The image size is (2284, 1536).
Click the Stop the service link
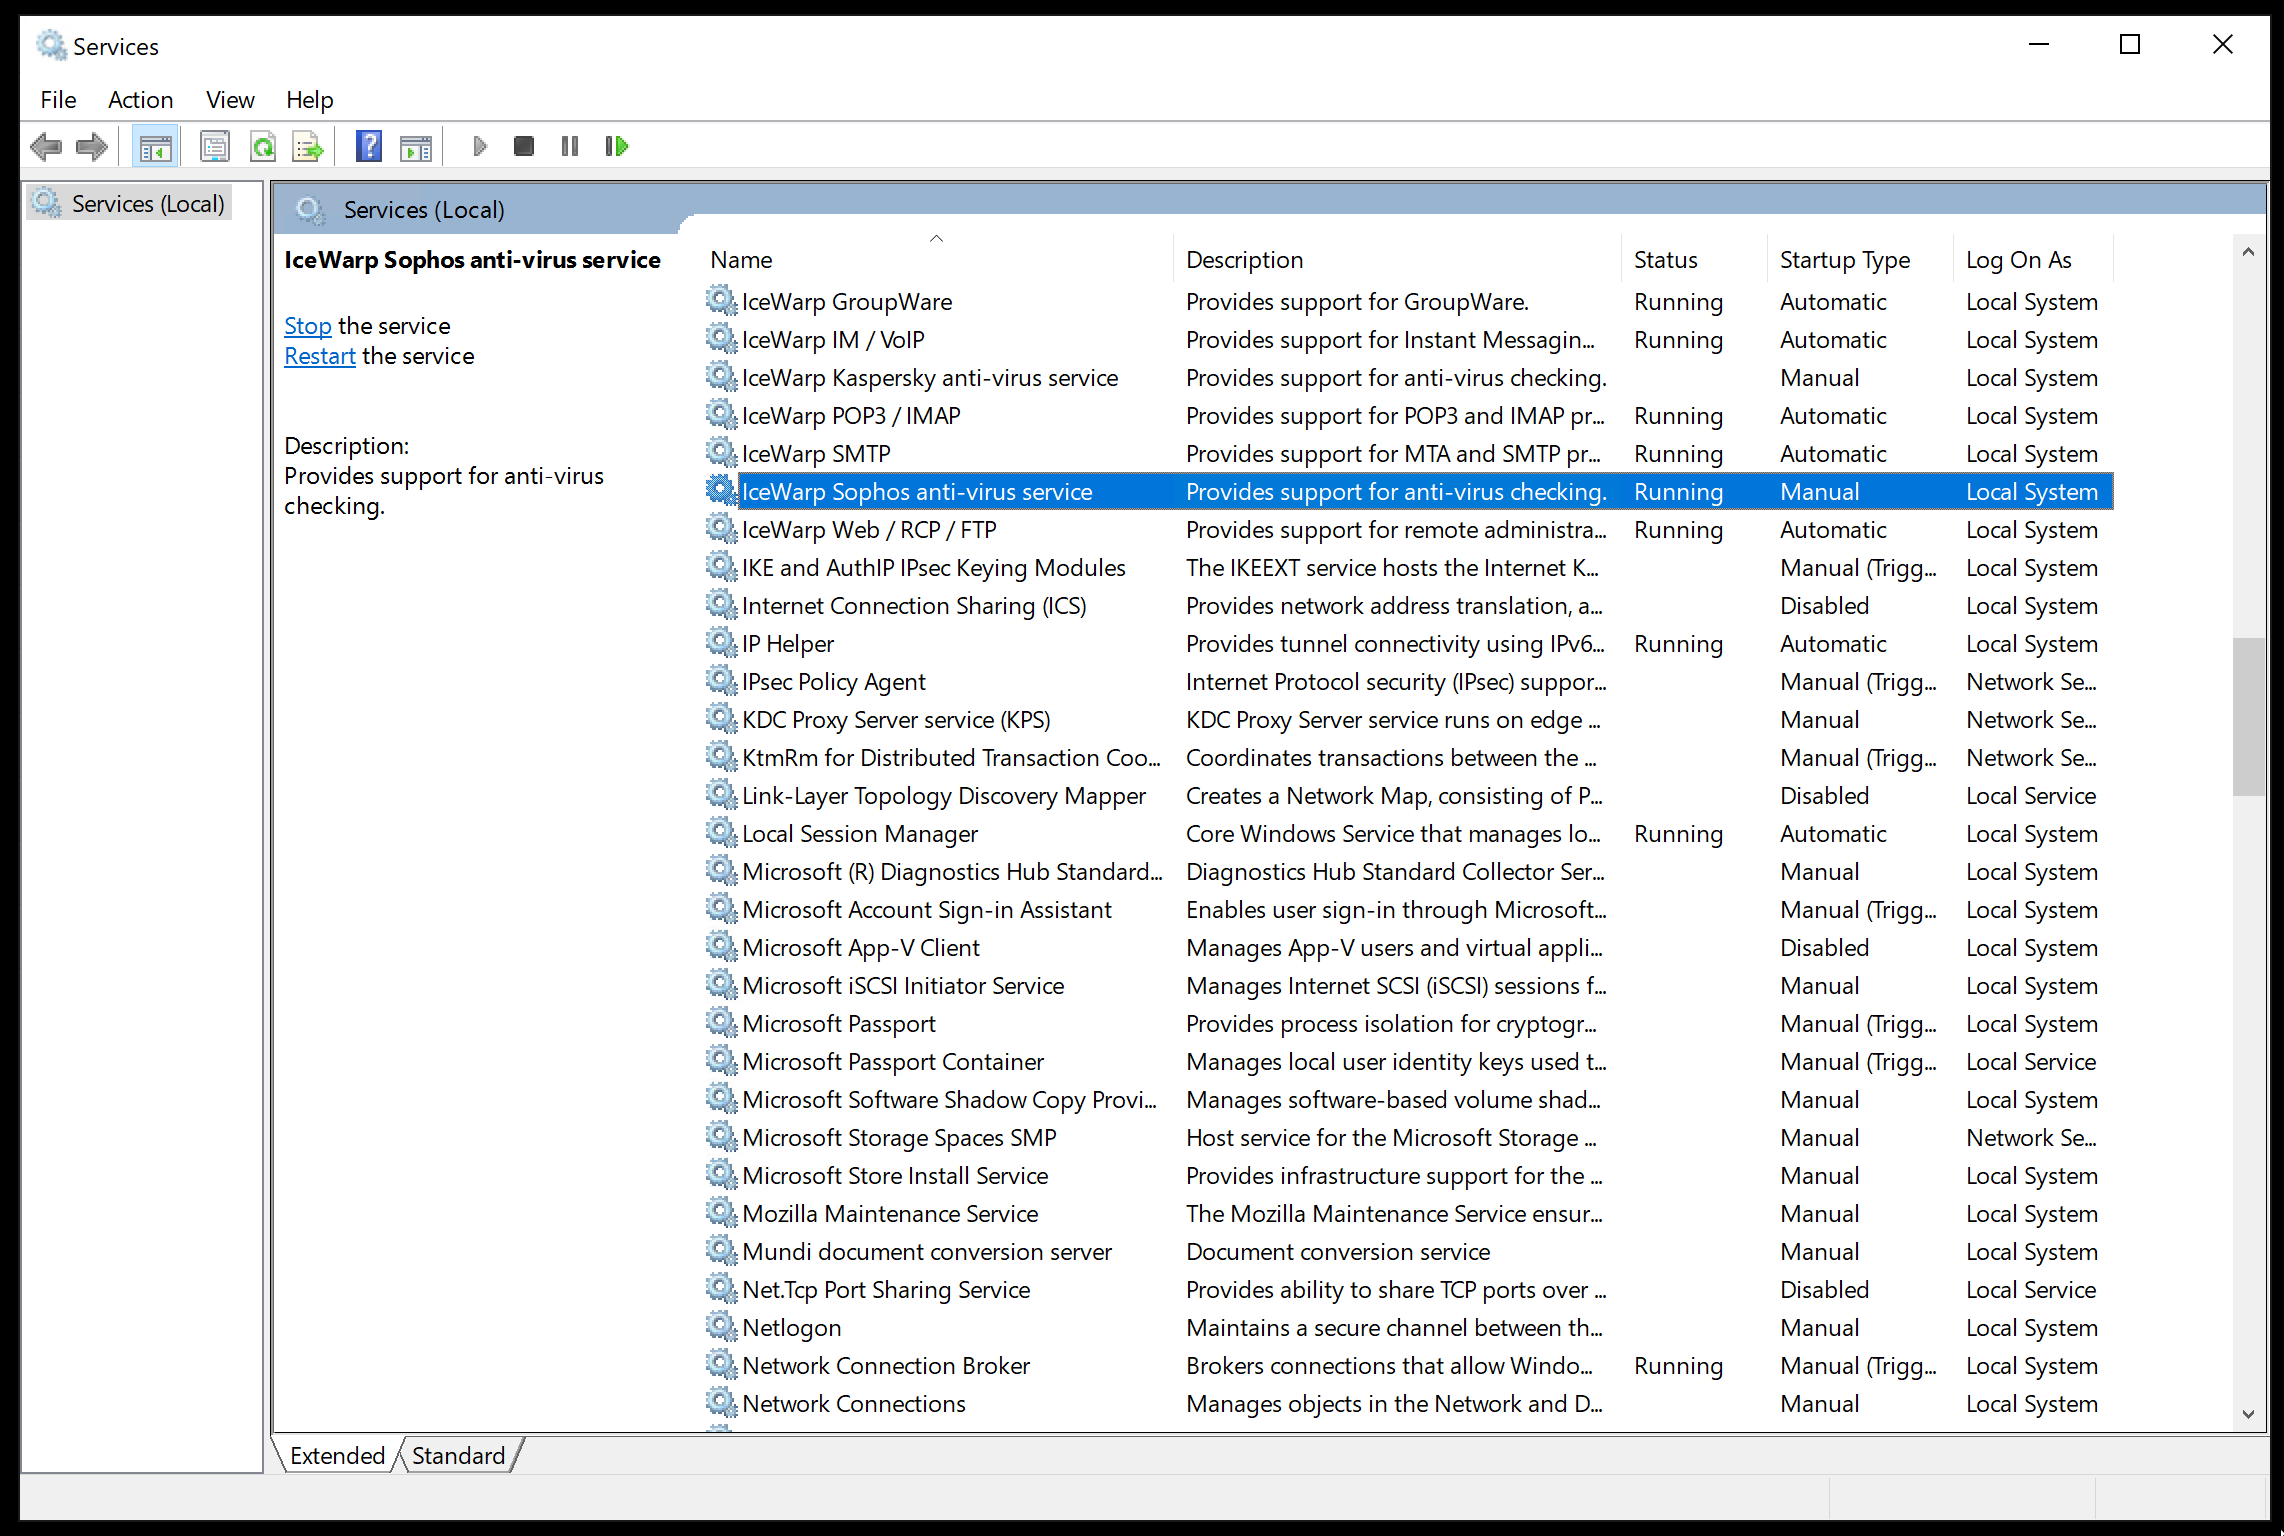tap(308, 326)
